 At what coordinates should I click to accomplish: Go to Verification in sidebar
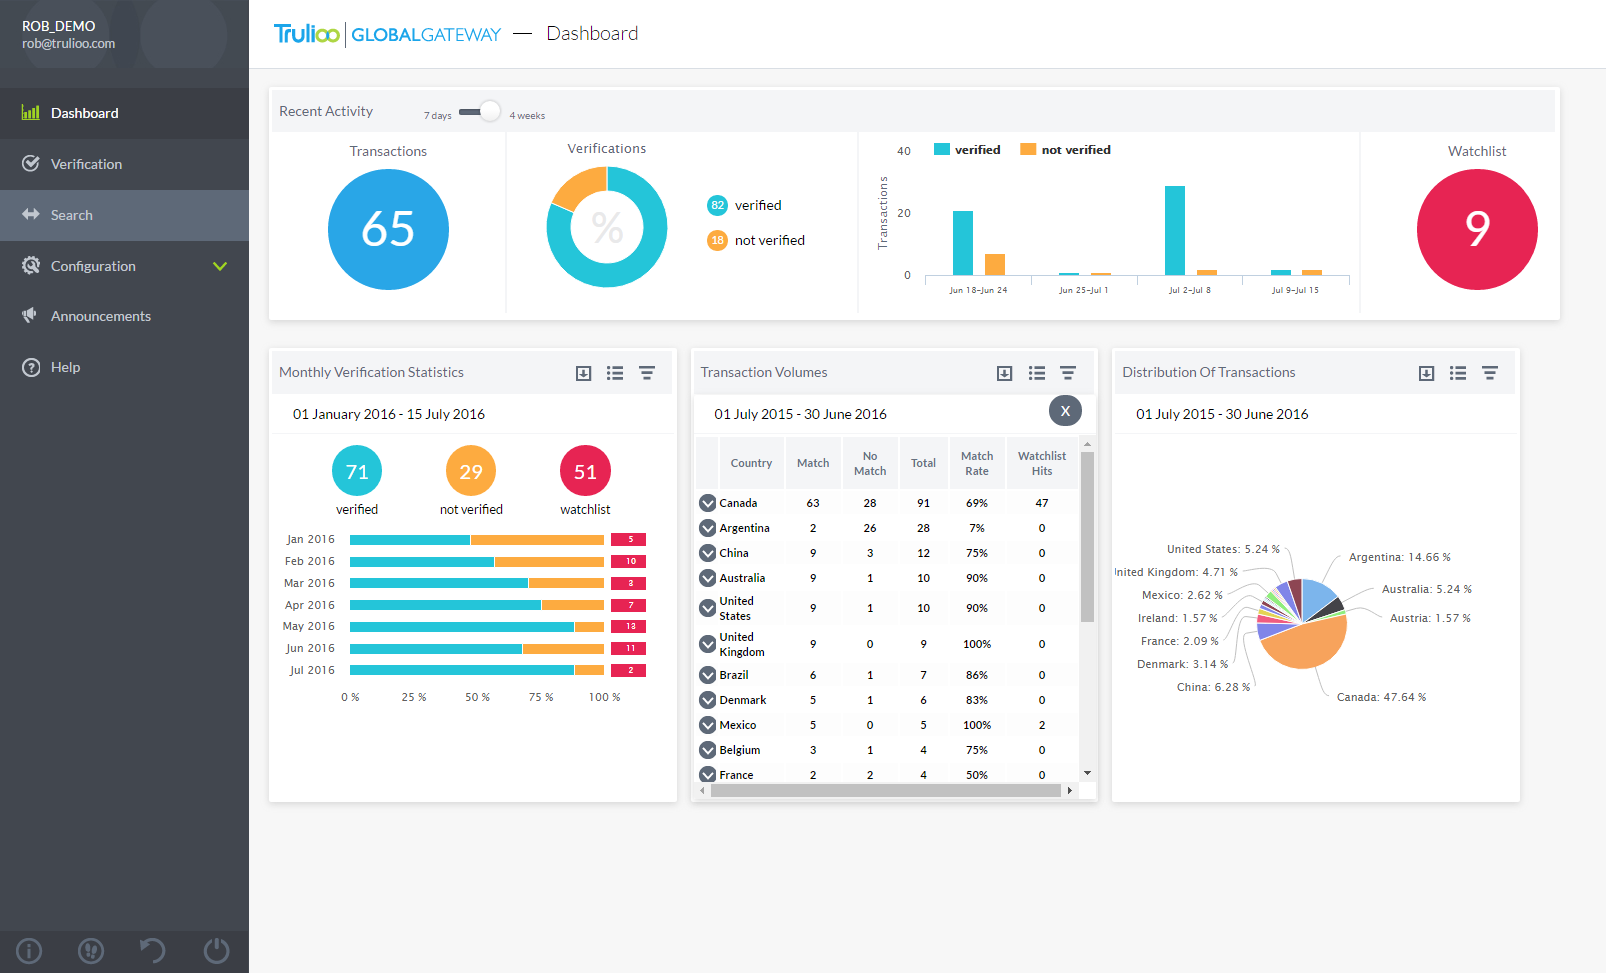(124, 164)
